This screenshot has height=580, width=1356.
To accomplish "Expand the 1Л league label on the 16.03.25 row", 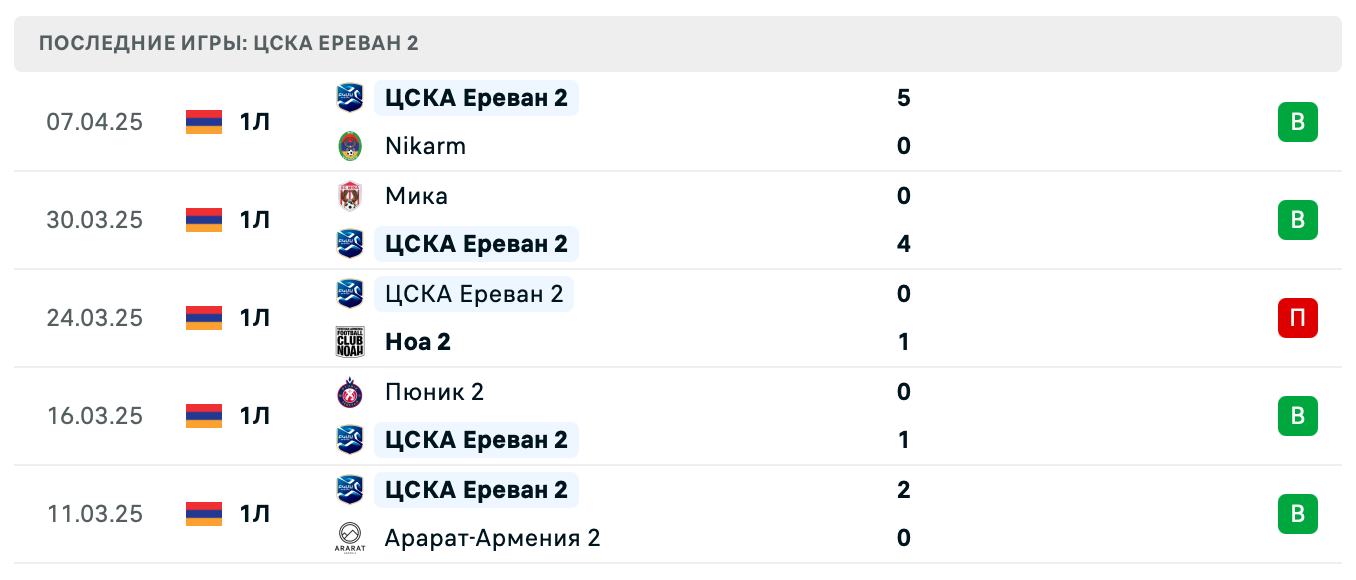I will [255, 416].
